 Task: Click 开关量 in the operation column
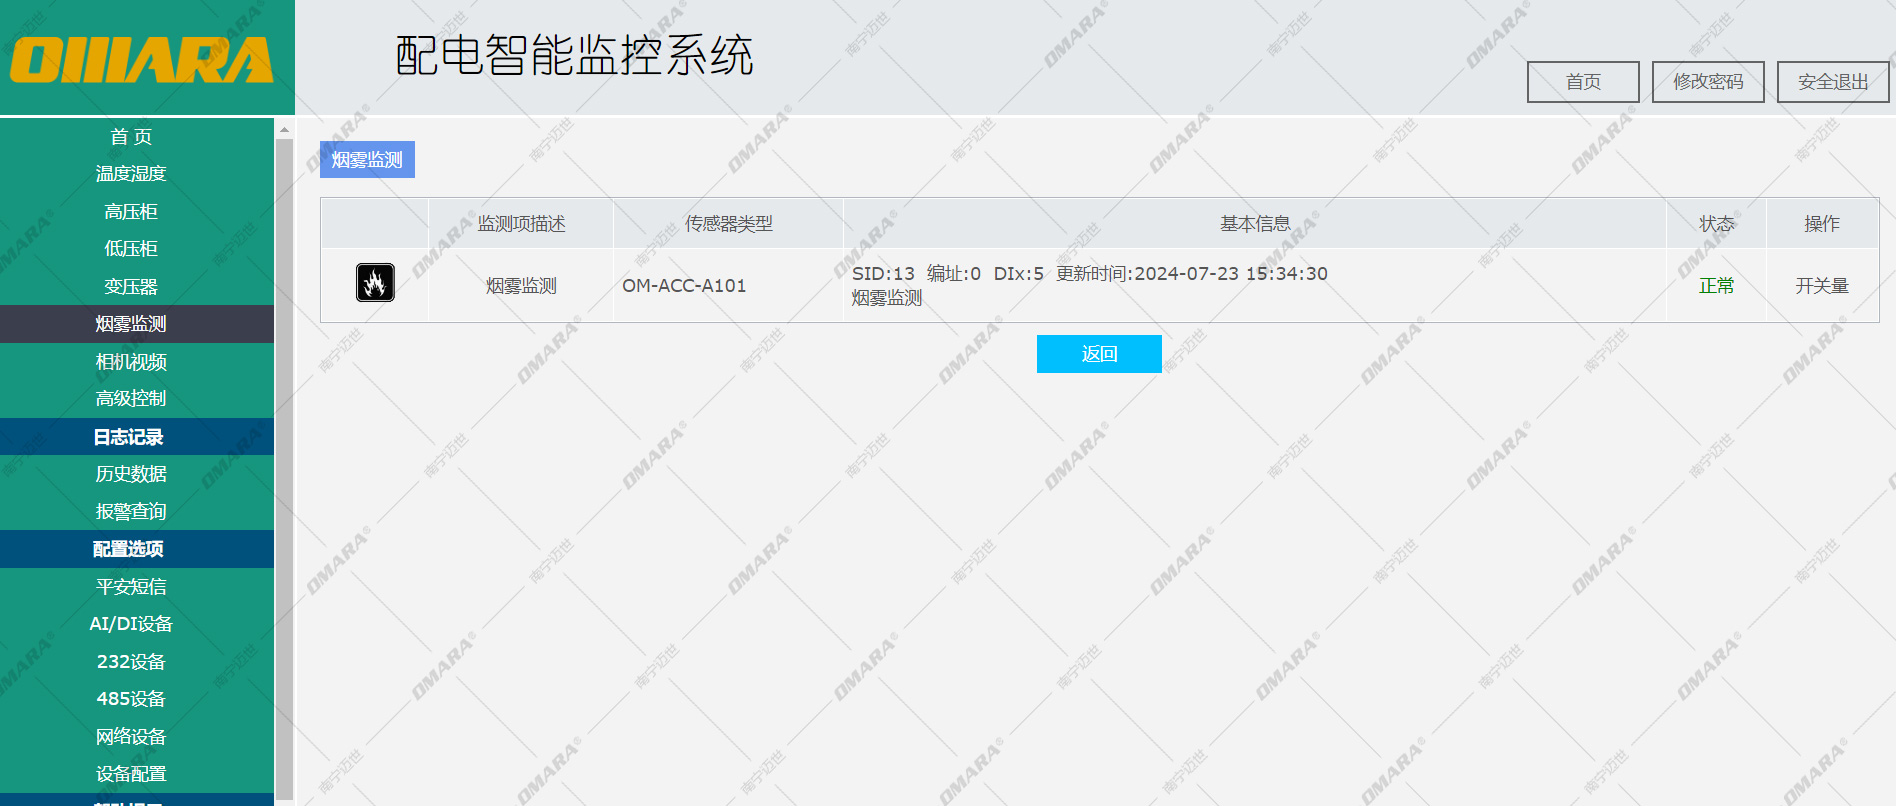[1821, 286]
